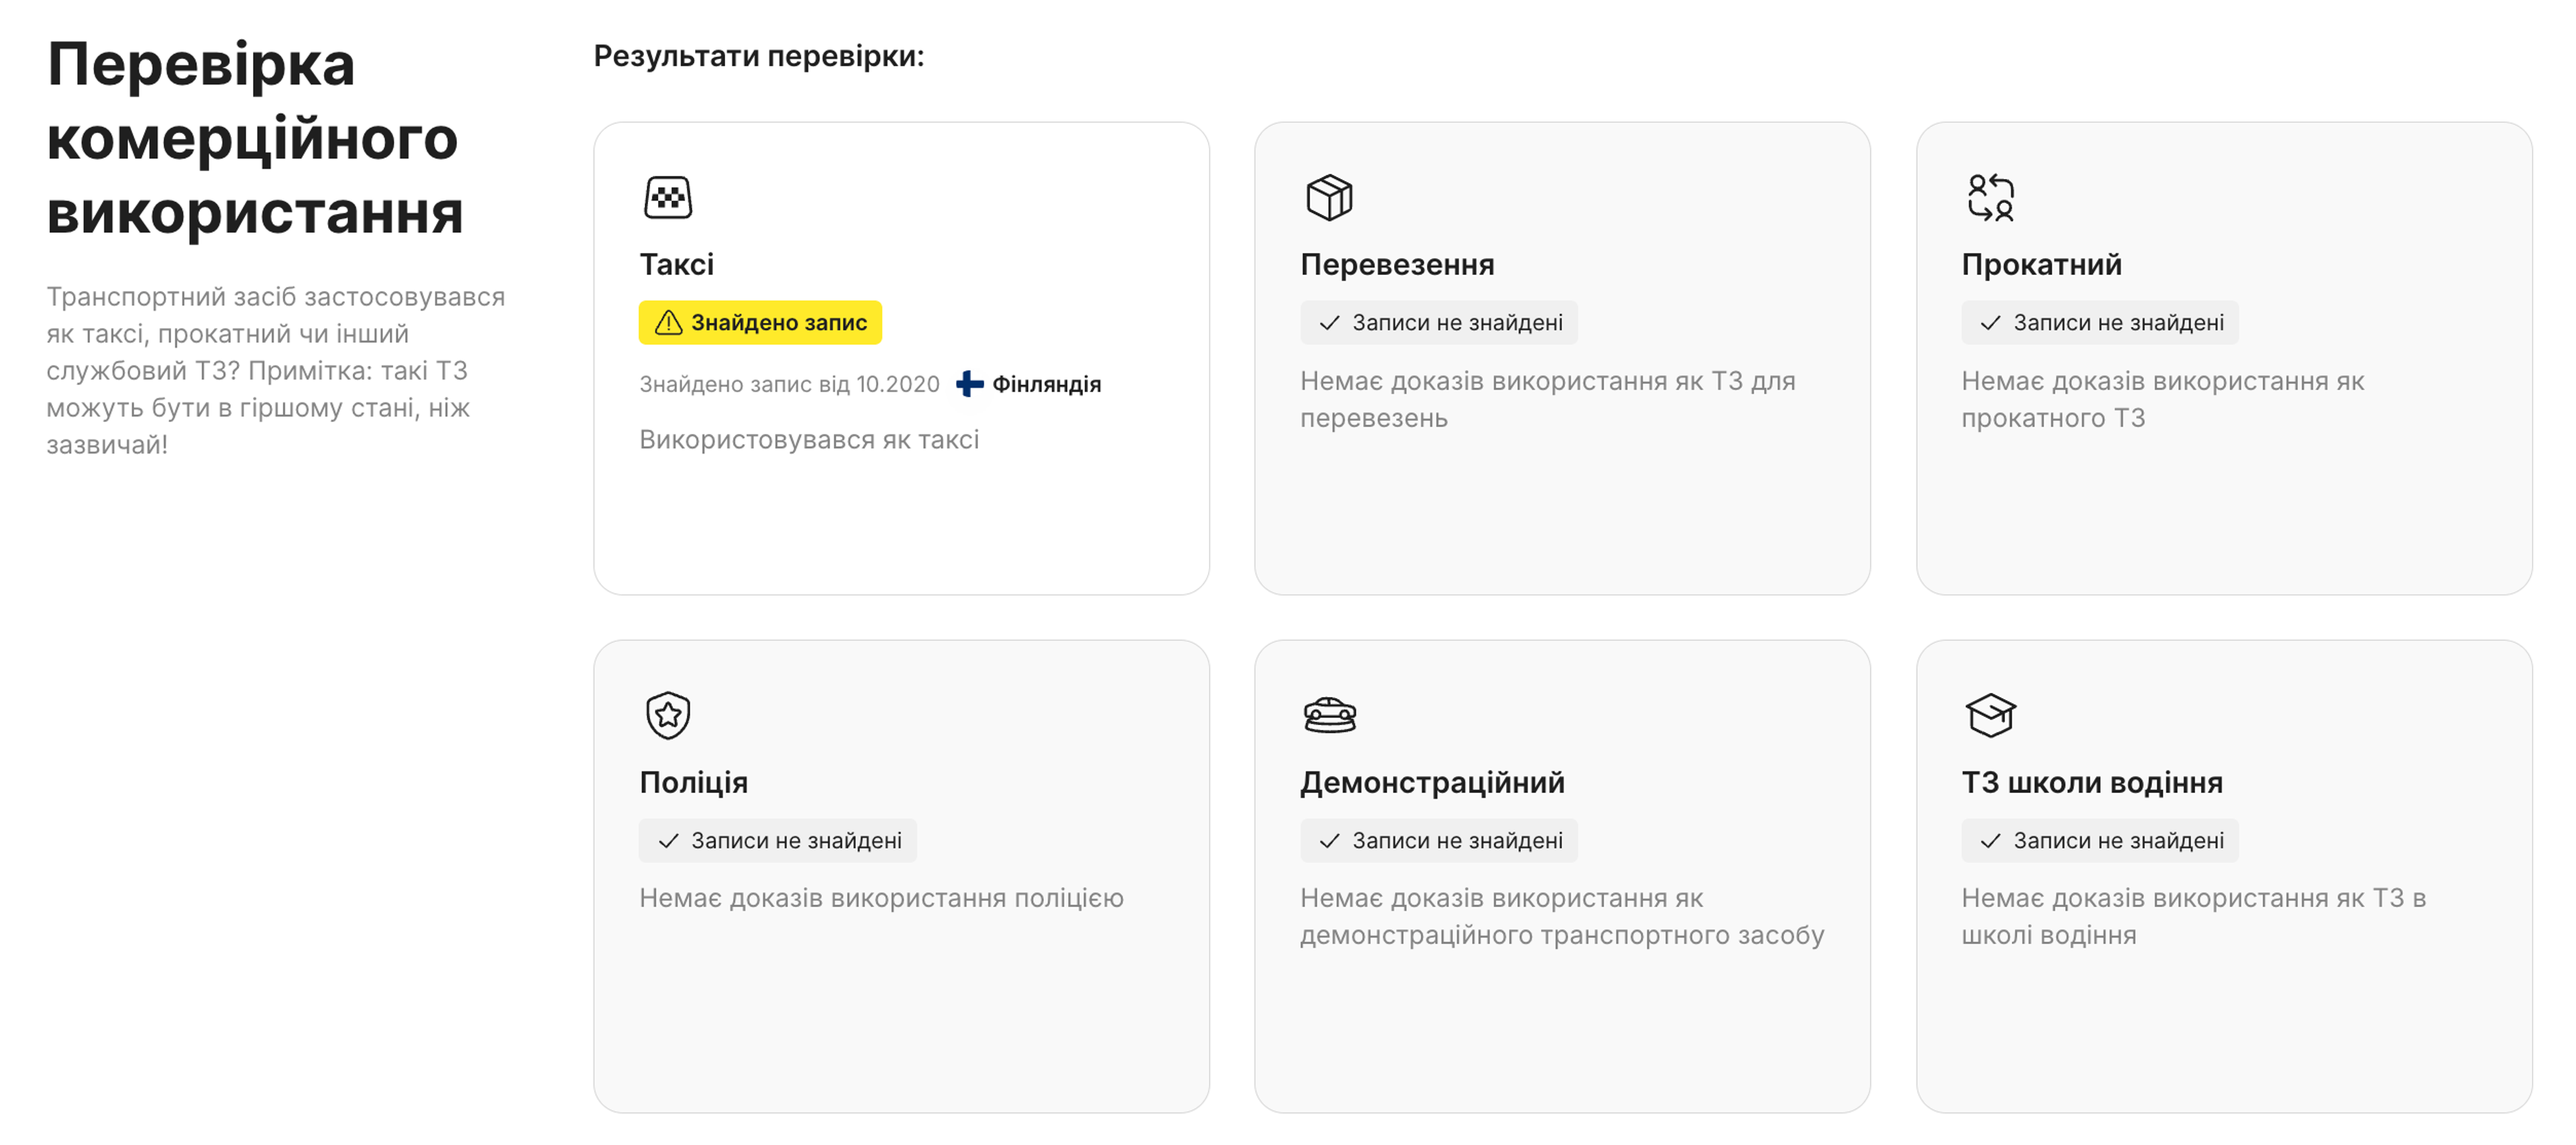Image resolution: width=2576 pixels, height=1145 pixels.
Task: Select the Демонстраційний car icon
Action: pos(1330,714)
